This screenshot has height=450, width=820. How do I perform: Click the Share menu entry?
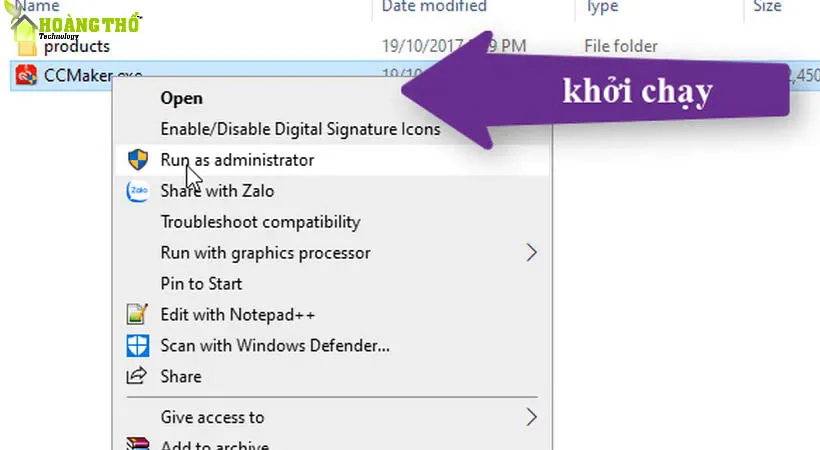pyautogui.click(x=180, y=376)
